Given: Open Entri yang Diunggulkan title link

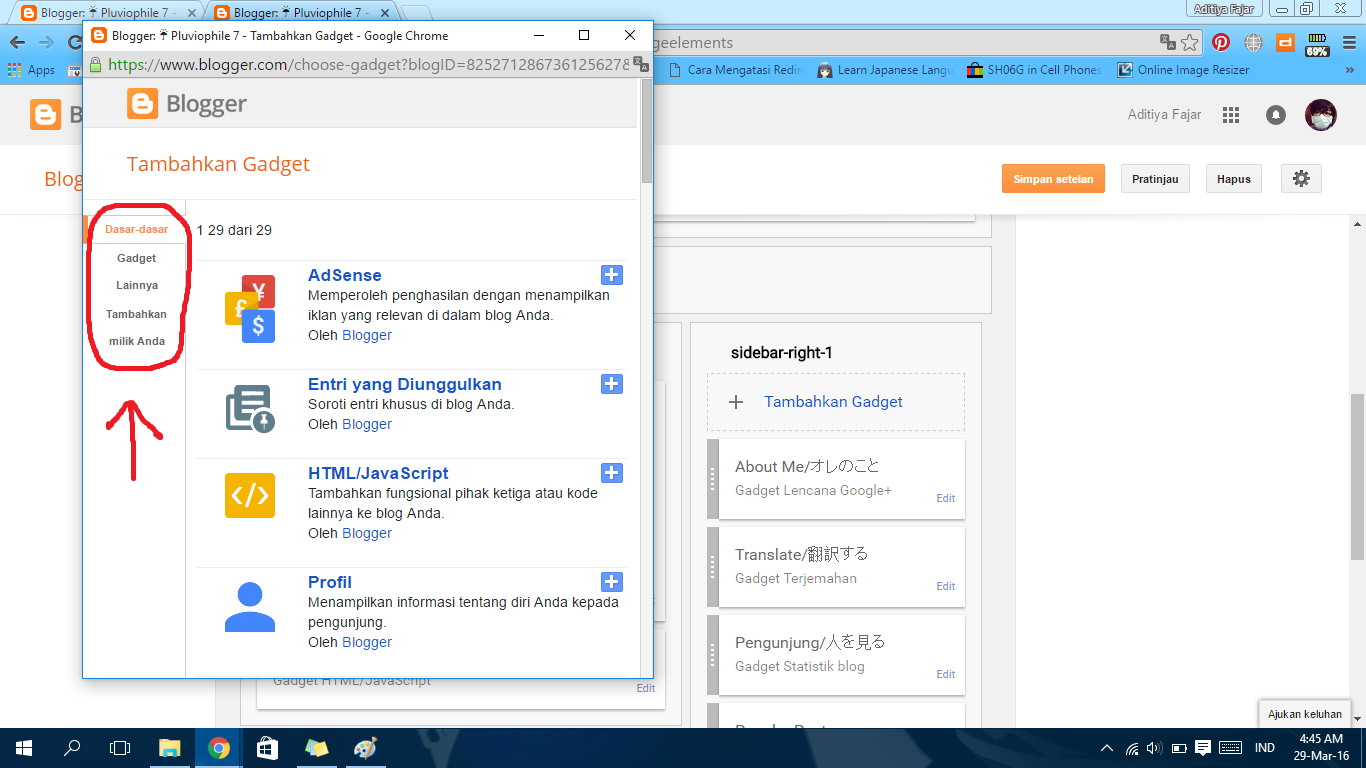Looking at the screenshot, I should (405, 384).
